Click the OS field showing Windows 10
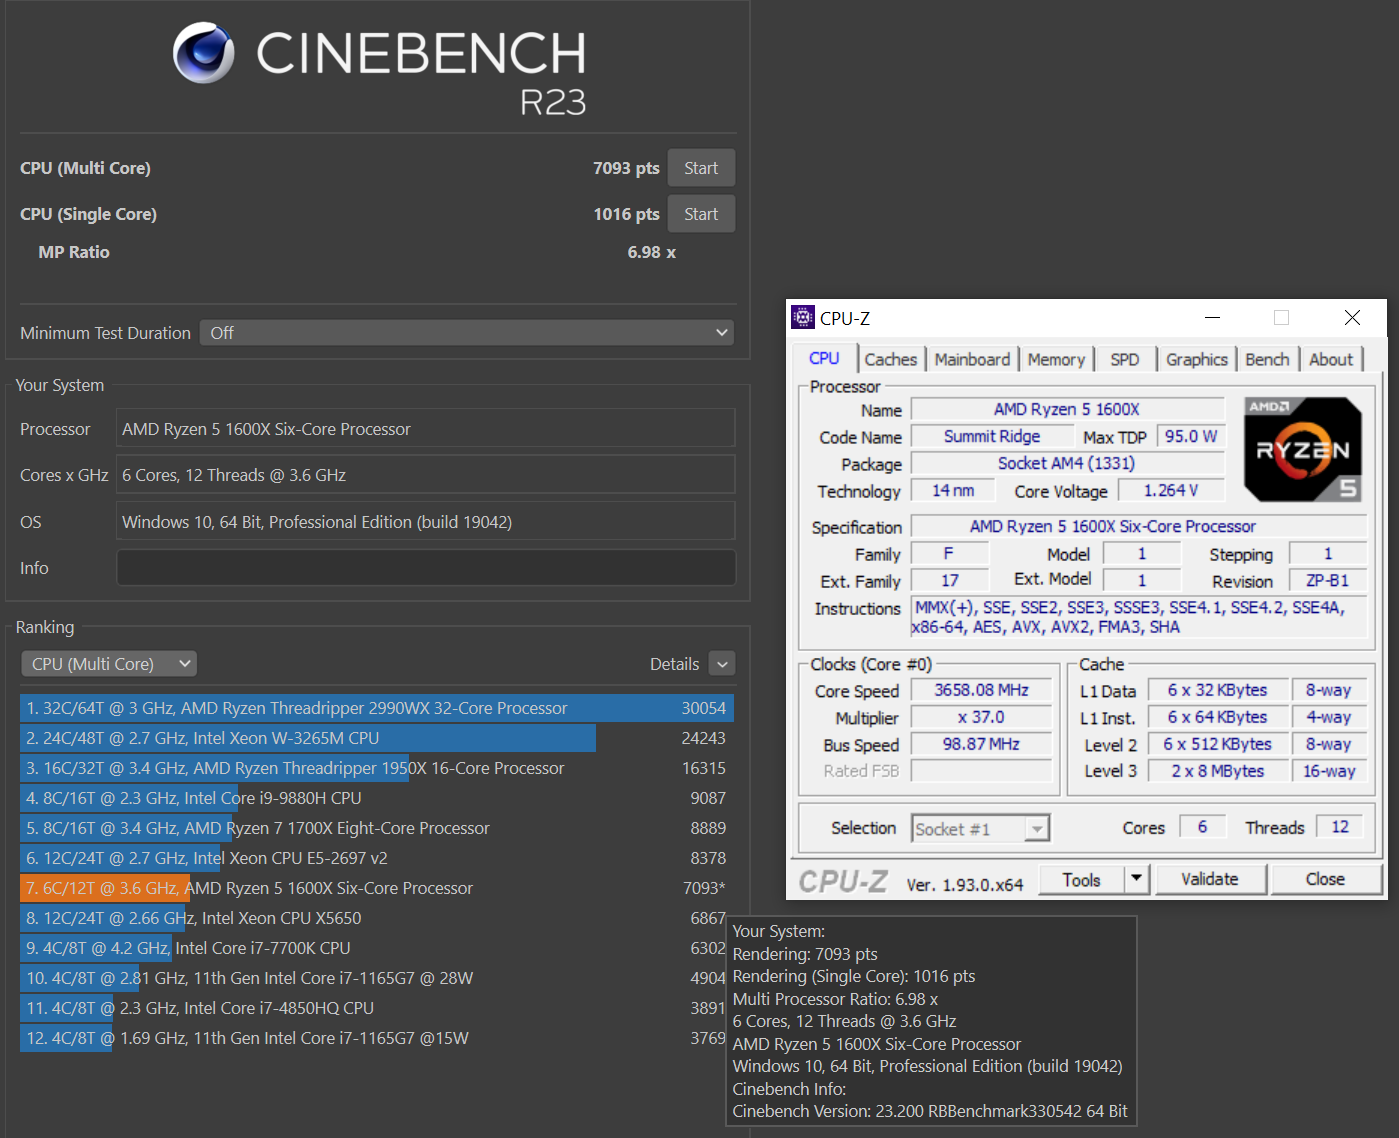 click(426, 522)
